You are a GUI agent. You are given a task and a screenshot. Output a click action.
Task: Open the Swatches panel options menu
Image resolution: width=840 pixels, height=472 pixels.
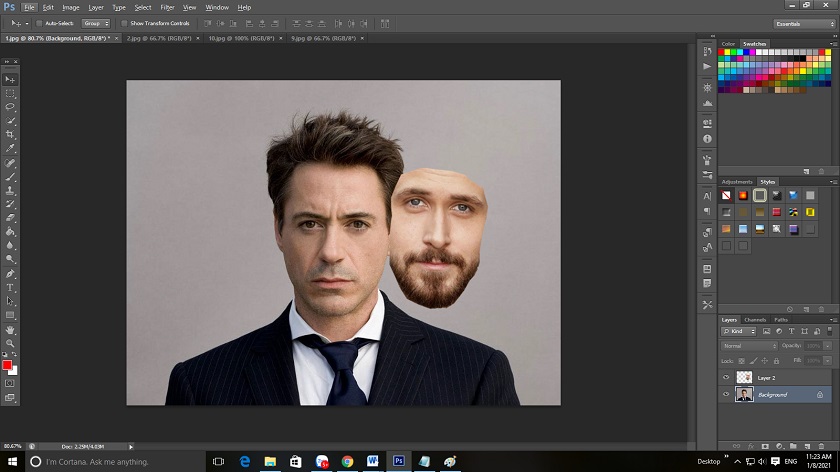coord(833,44)
